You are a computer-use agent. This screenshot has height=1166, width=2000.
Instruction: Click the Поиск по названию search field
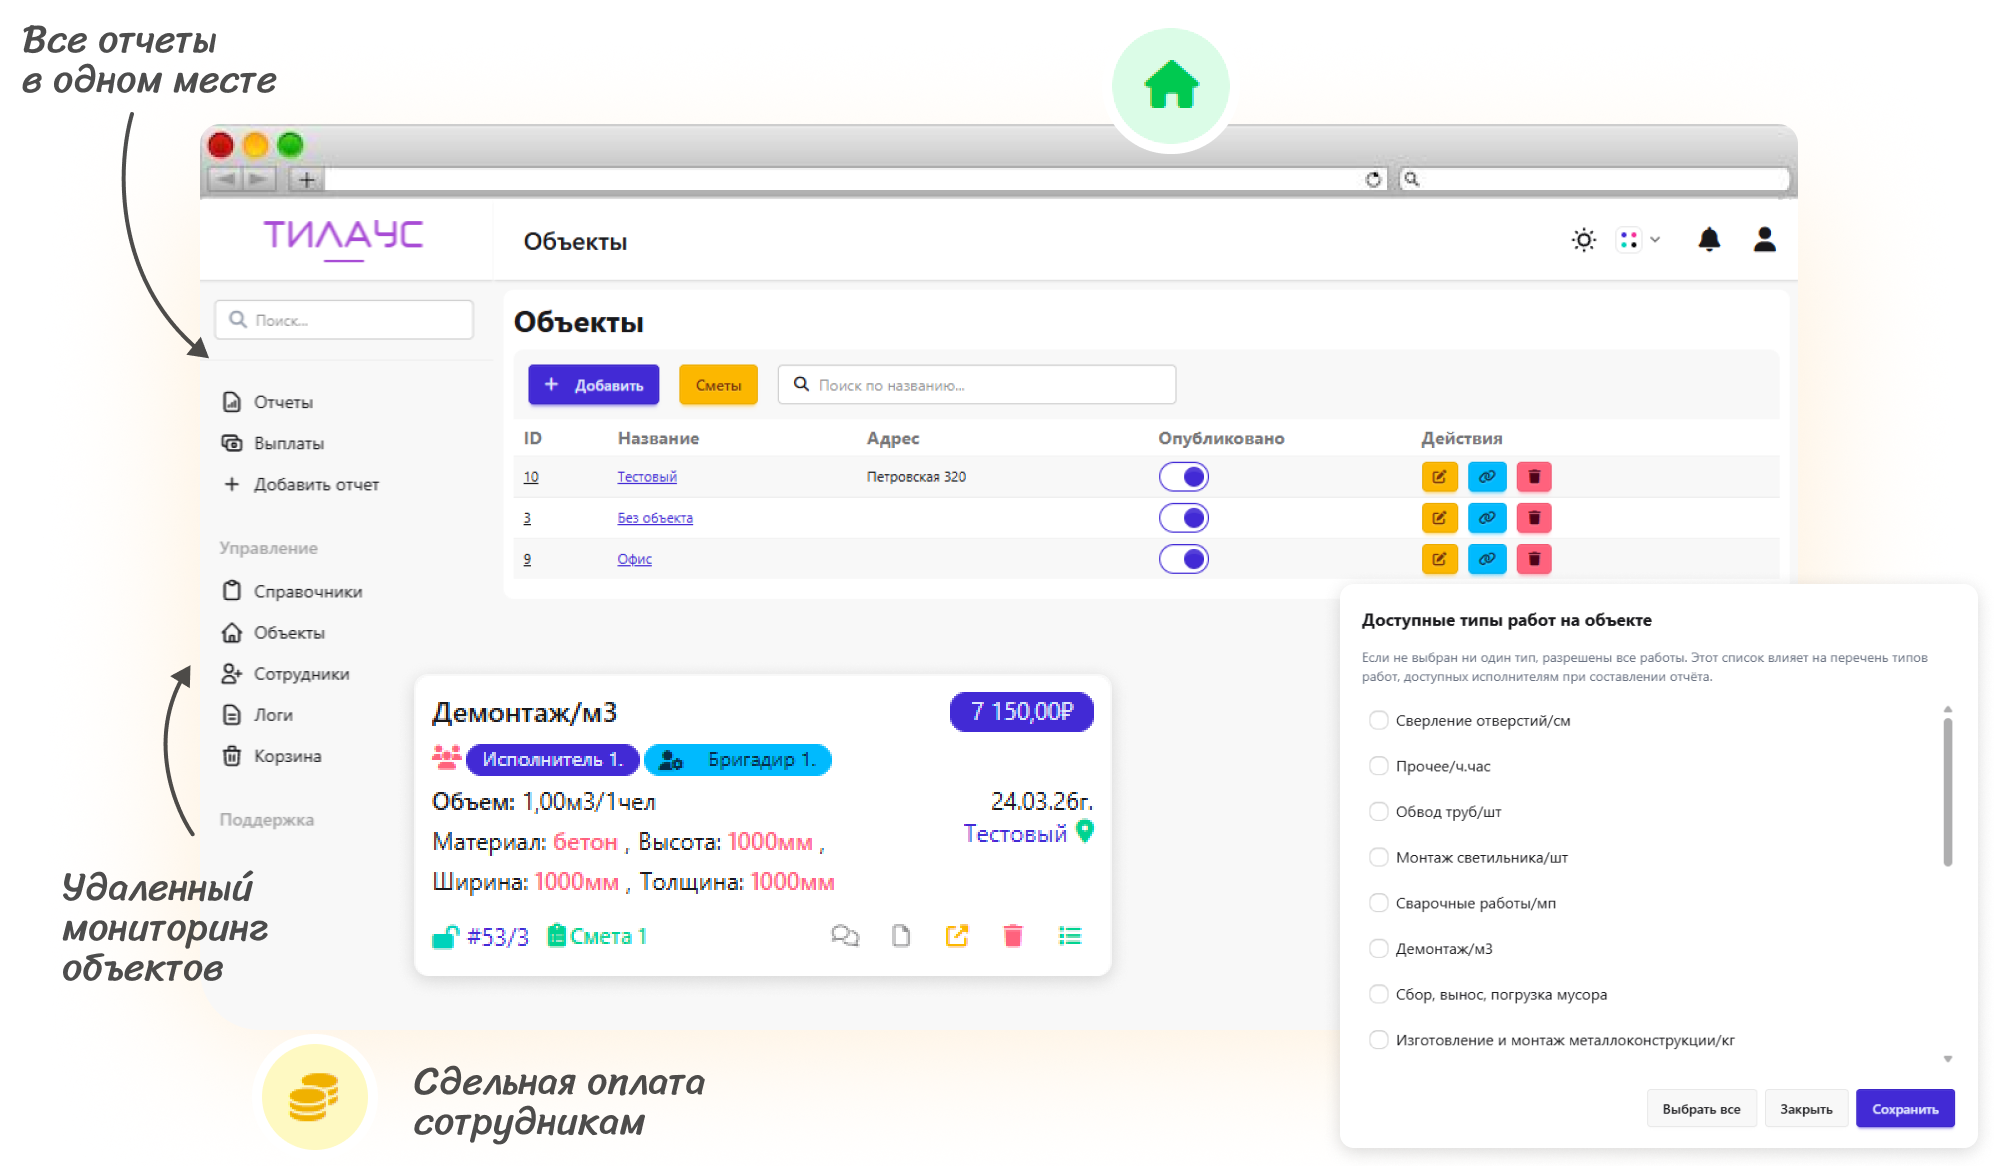pyautogui.click(x=977, y=385)
